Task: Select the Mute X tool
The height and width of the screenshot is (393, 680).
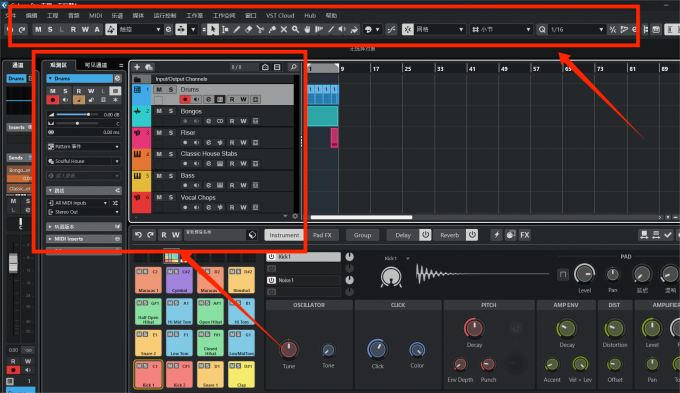Action: pos(284,29)
